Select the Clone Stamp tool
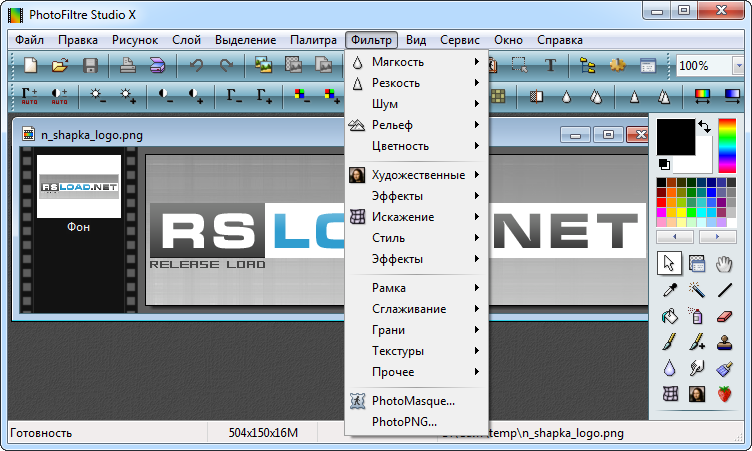This screenshot has width=752, height=451. point(724,342)
